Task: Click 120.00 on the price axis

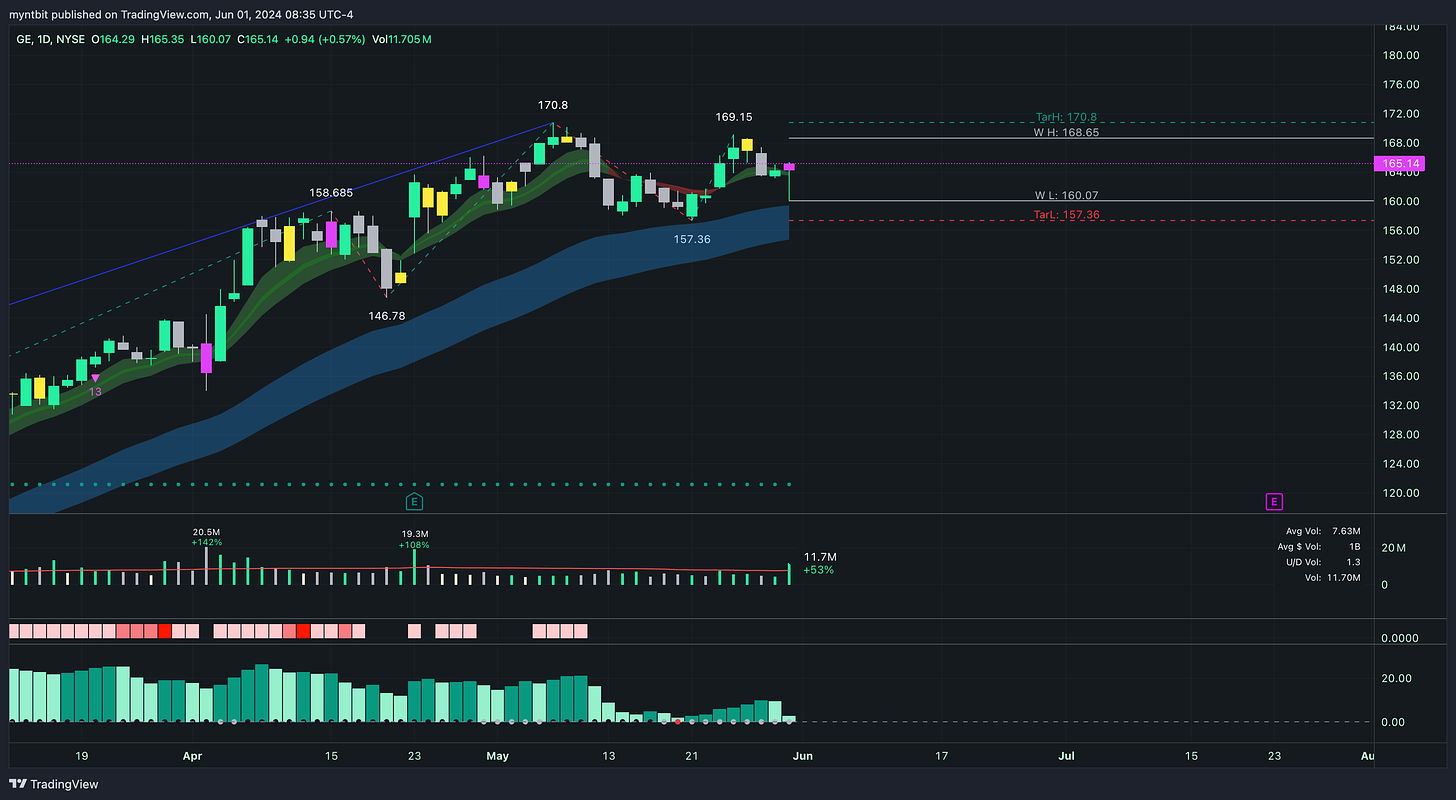Action: [x=1403, y=493]
